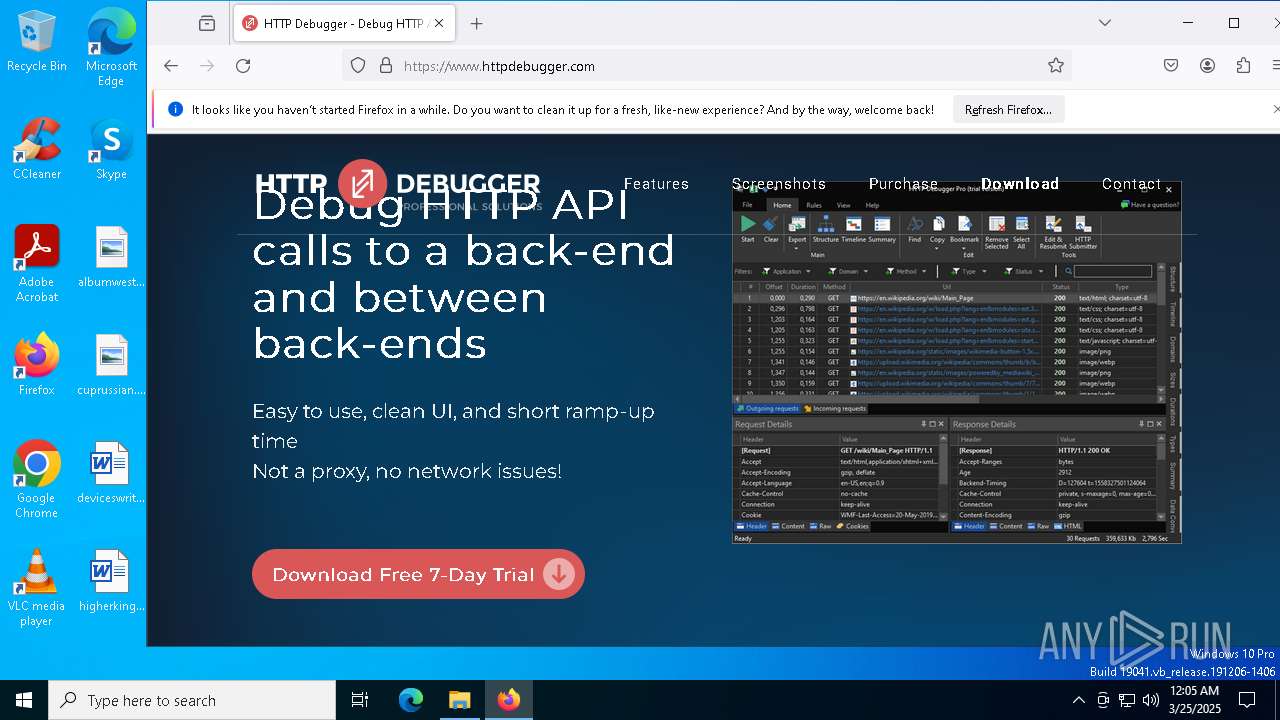Launch Google Chrome desktop shortcut

37,480
